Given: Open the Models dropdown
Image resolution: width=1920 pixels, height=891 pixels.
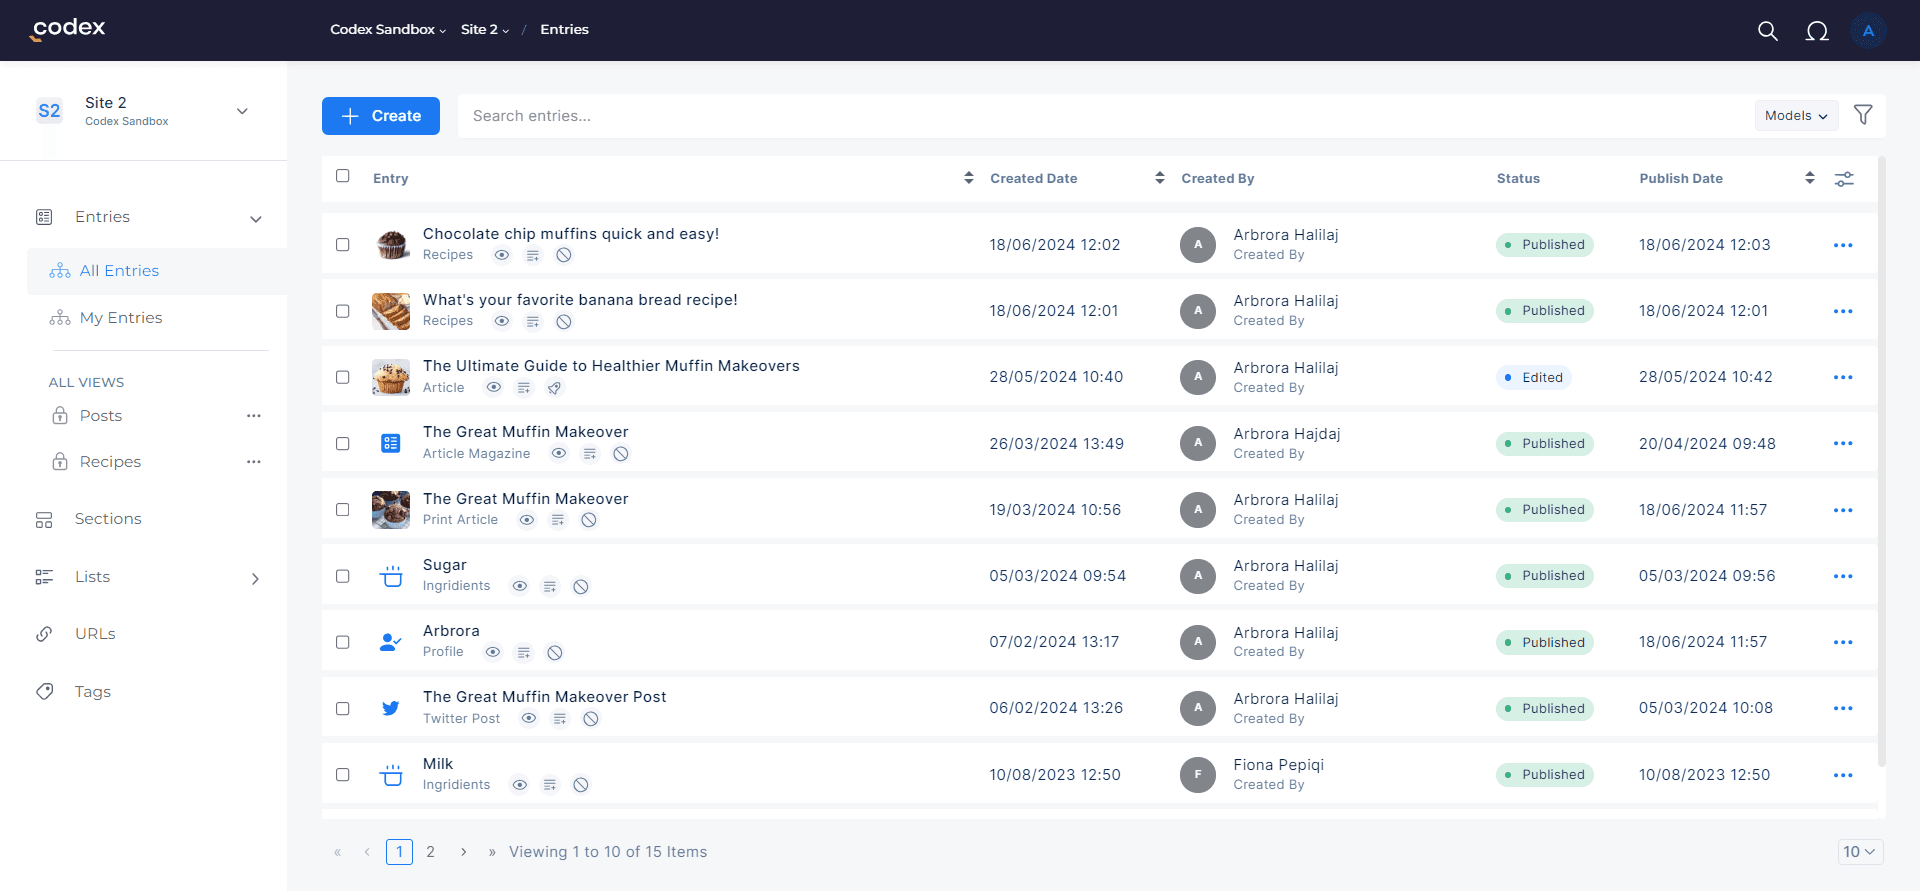Looking at the screenshot, I should pos(1796,116).
